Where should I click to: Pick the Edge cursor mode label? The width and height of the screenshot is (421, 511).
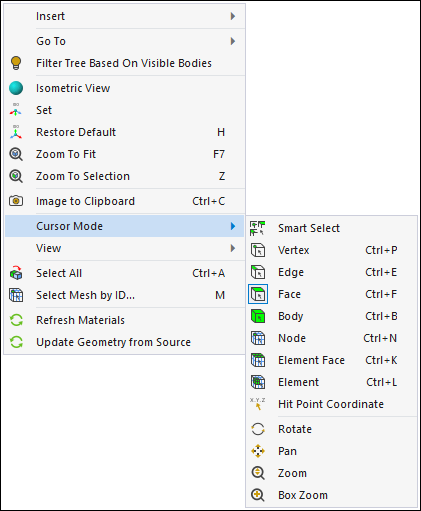291,272
